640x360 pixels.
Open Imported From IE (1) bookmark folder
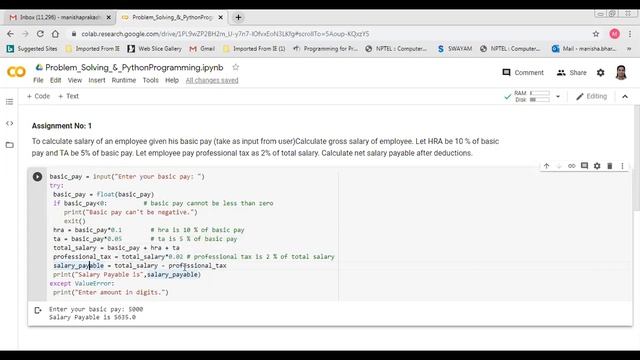(x=254, y=49)
